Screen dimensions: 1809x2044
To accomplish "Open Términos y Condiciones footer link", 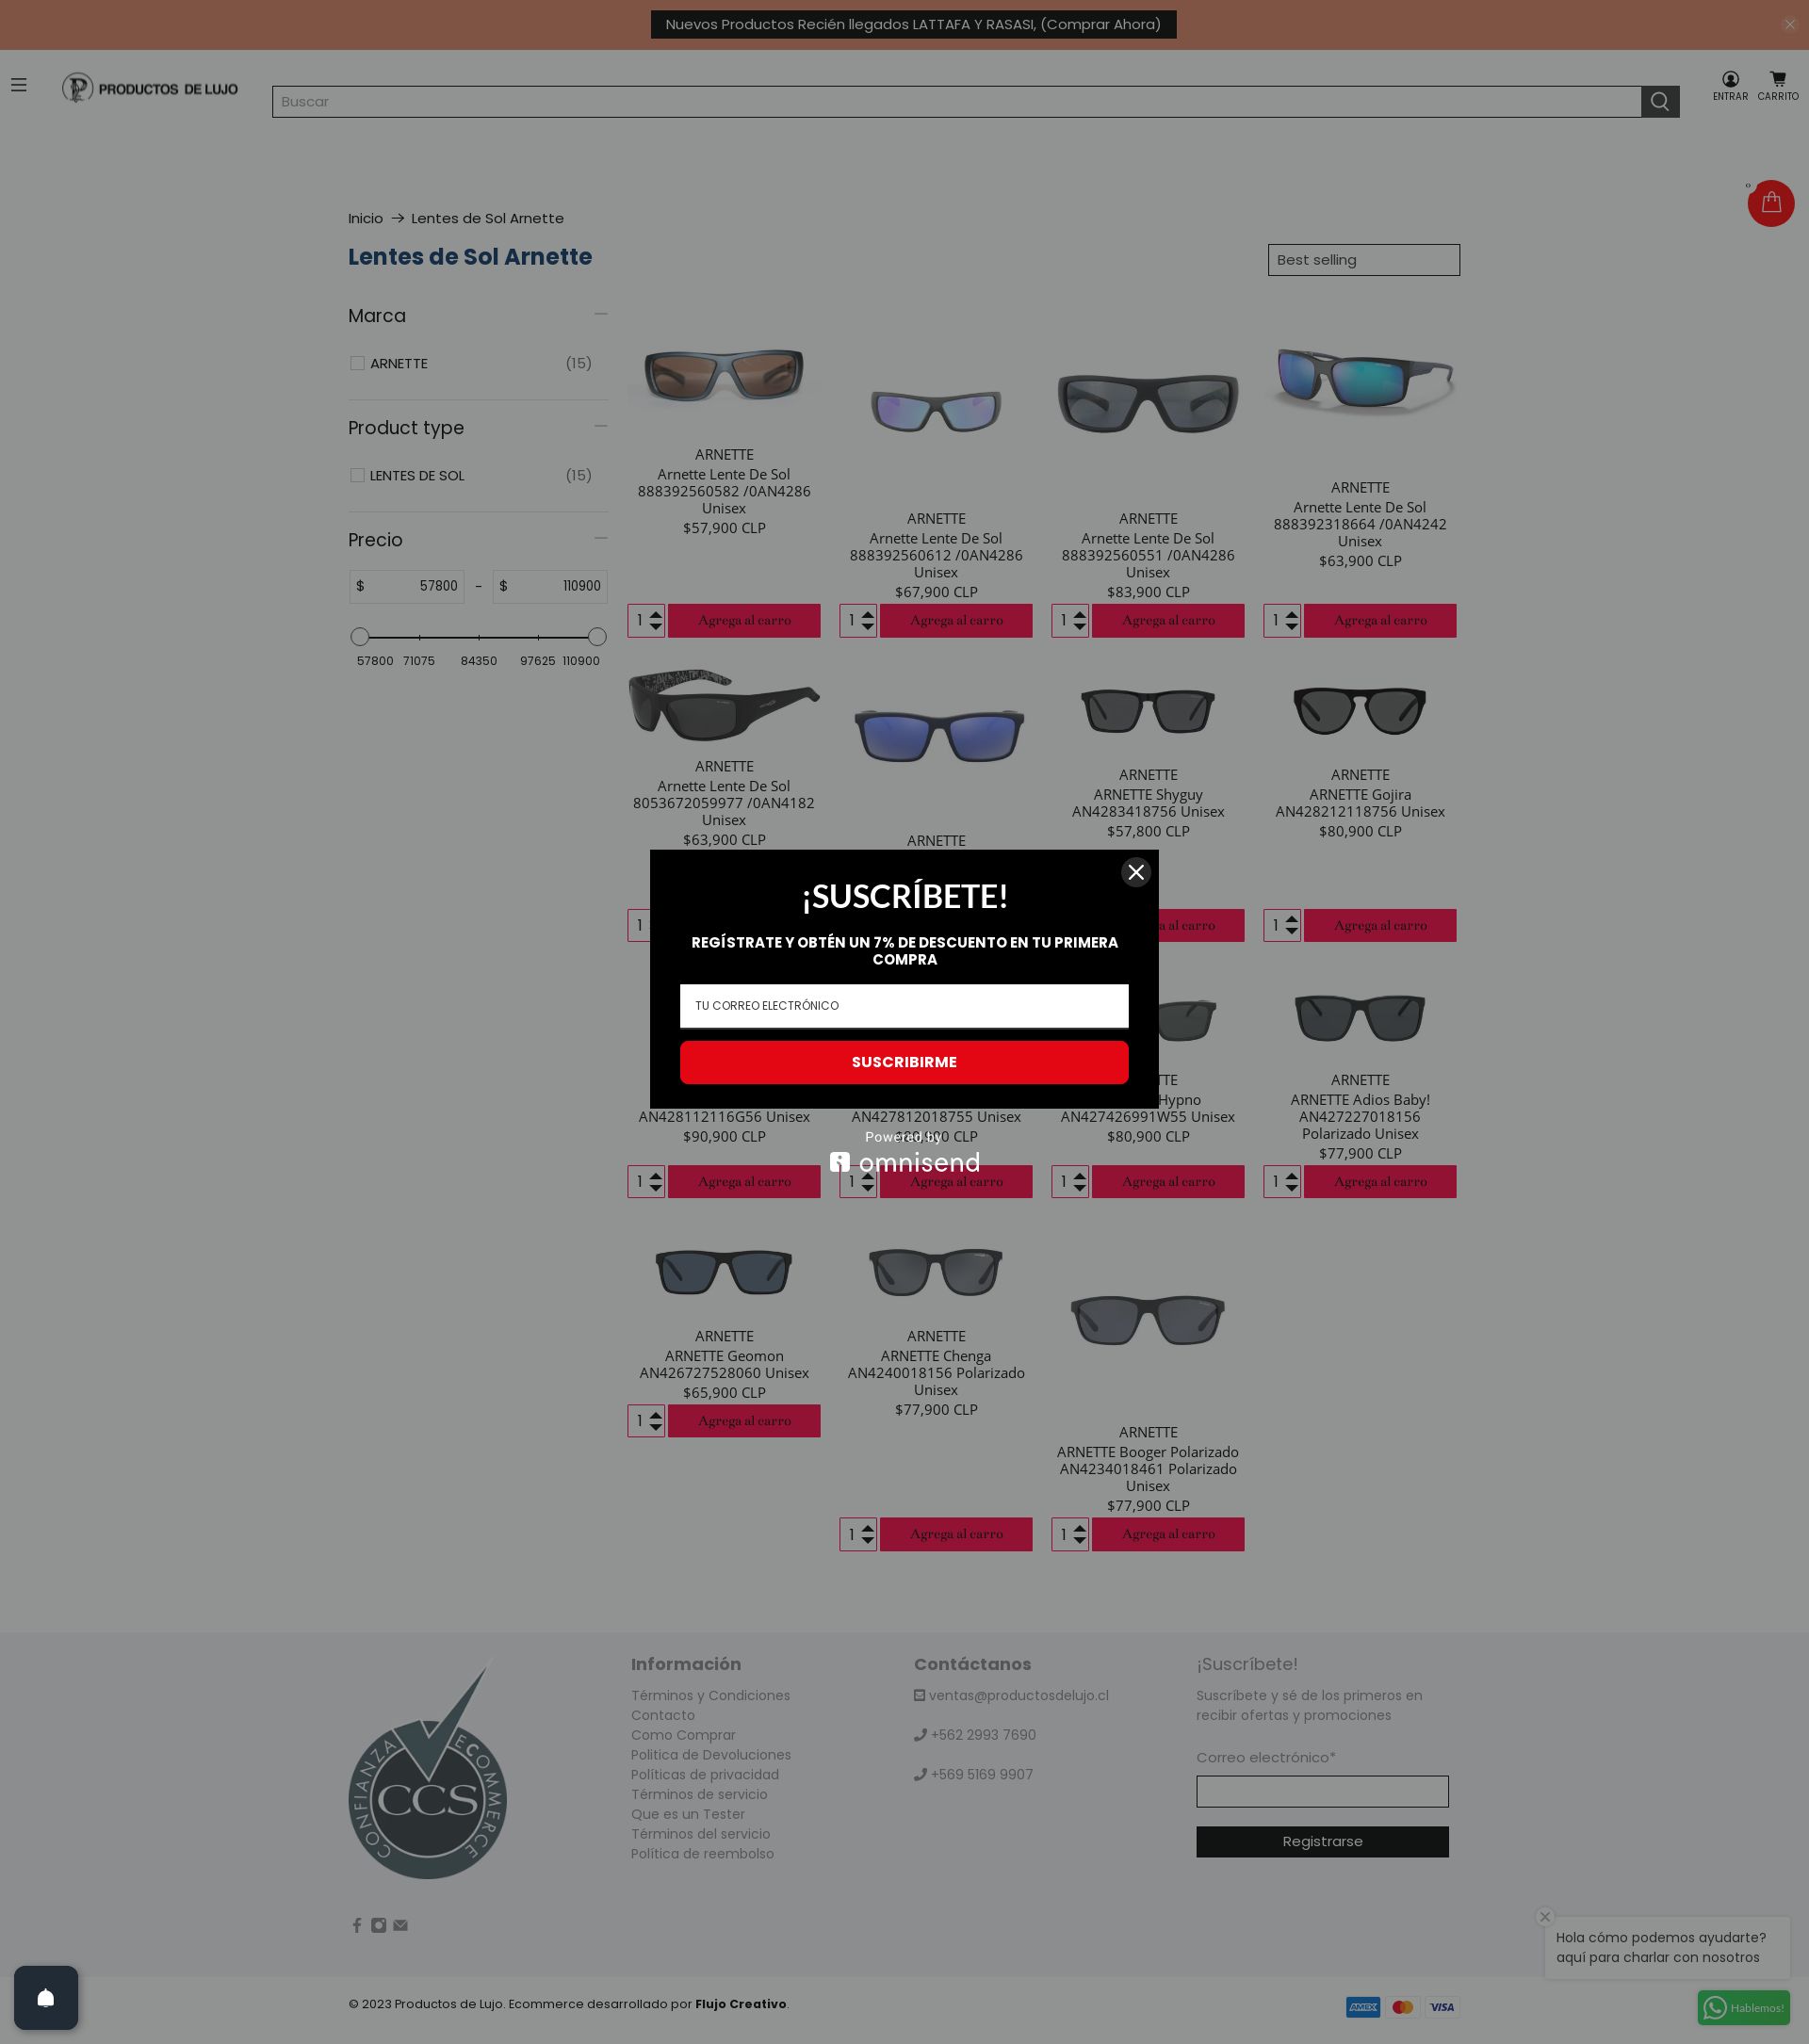I will tap(710, 1695).
